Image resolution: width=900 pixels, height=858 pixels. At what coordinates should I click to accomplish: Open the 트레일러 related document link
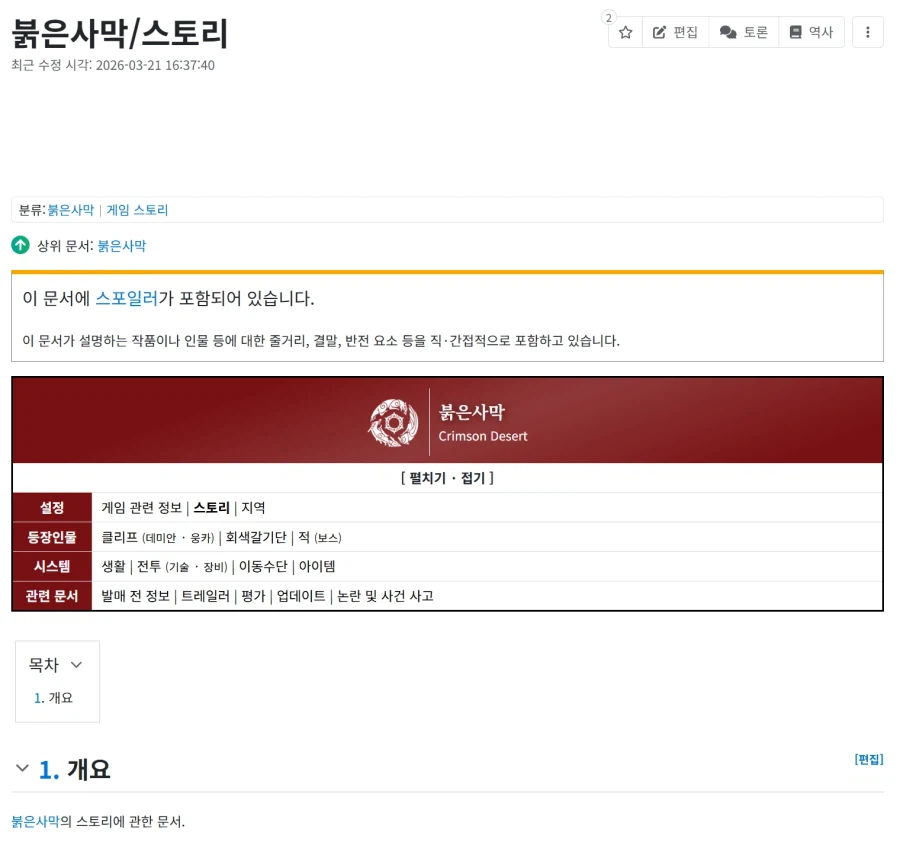coord(205,595)
